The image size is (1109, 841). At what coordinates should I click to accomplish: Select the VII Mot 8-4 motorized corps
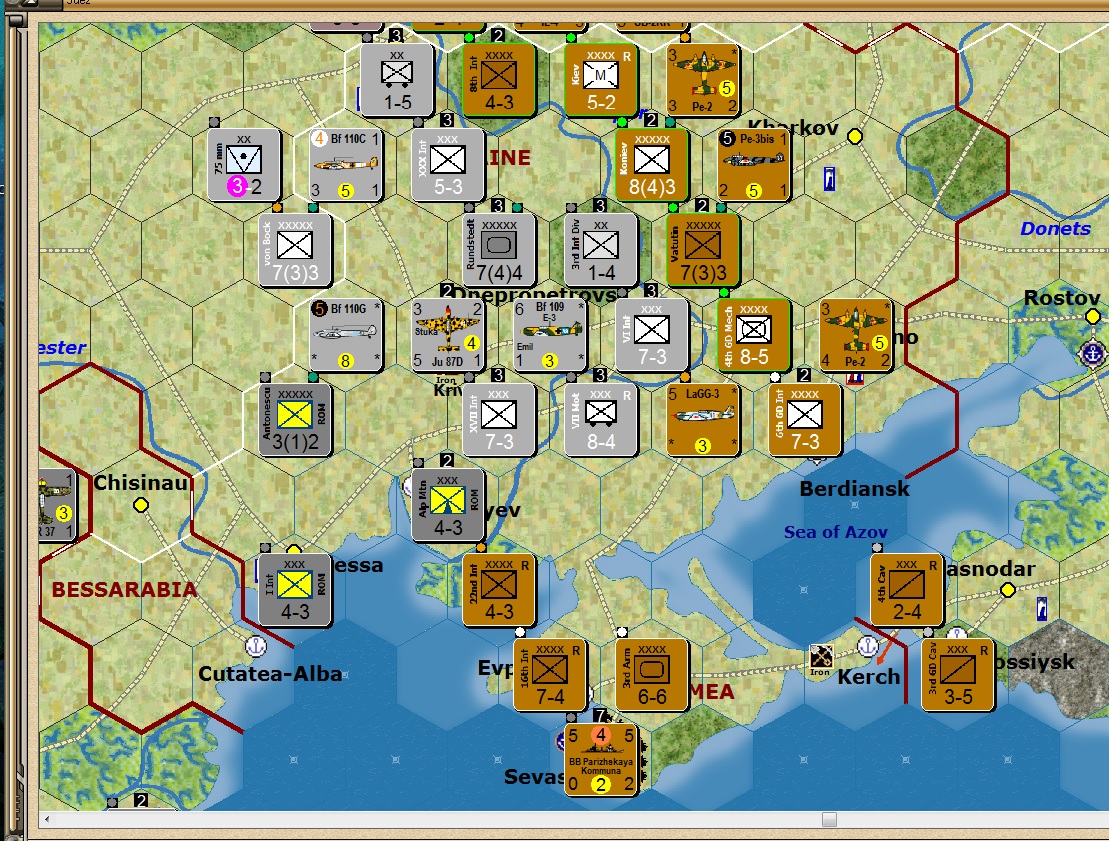point(600,419)
